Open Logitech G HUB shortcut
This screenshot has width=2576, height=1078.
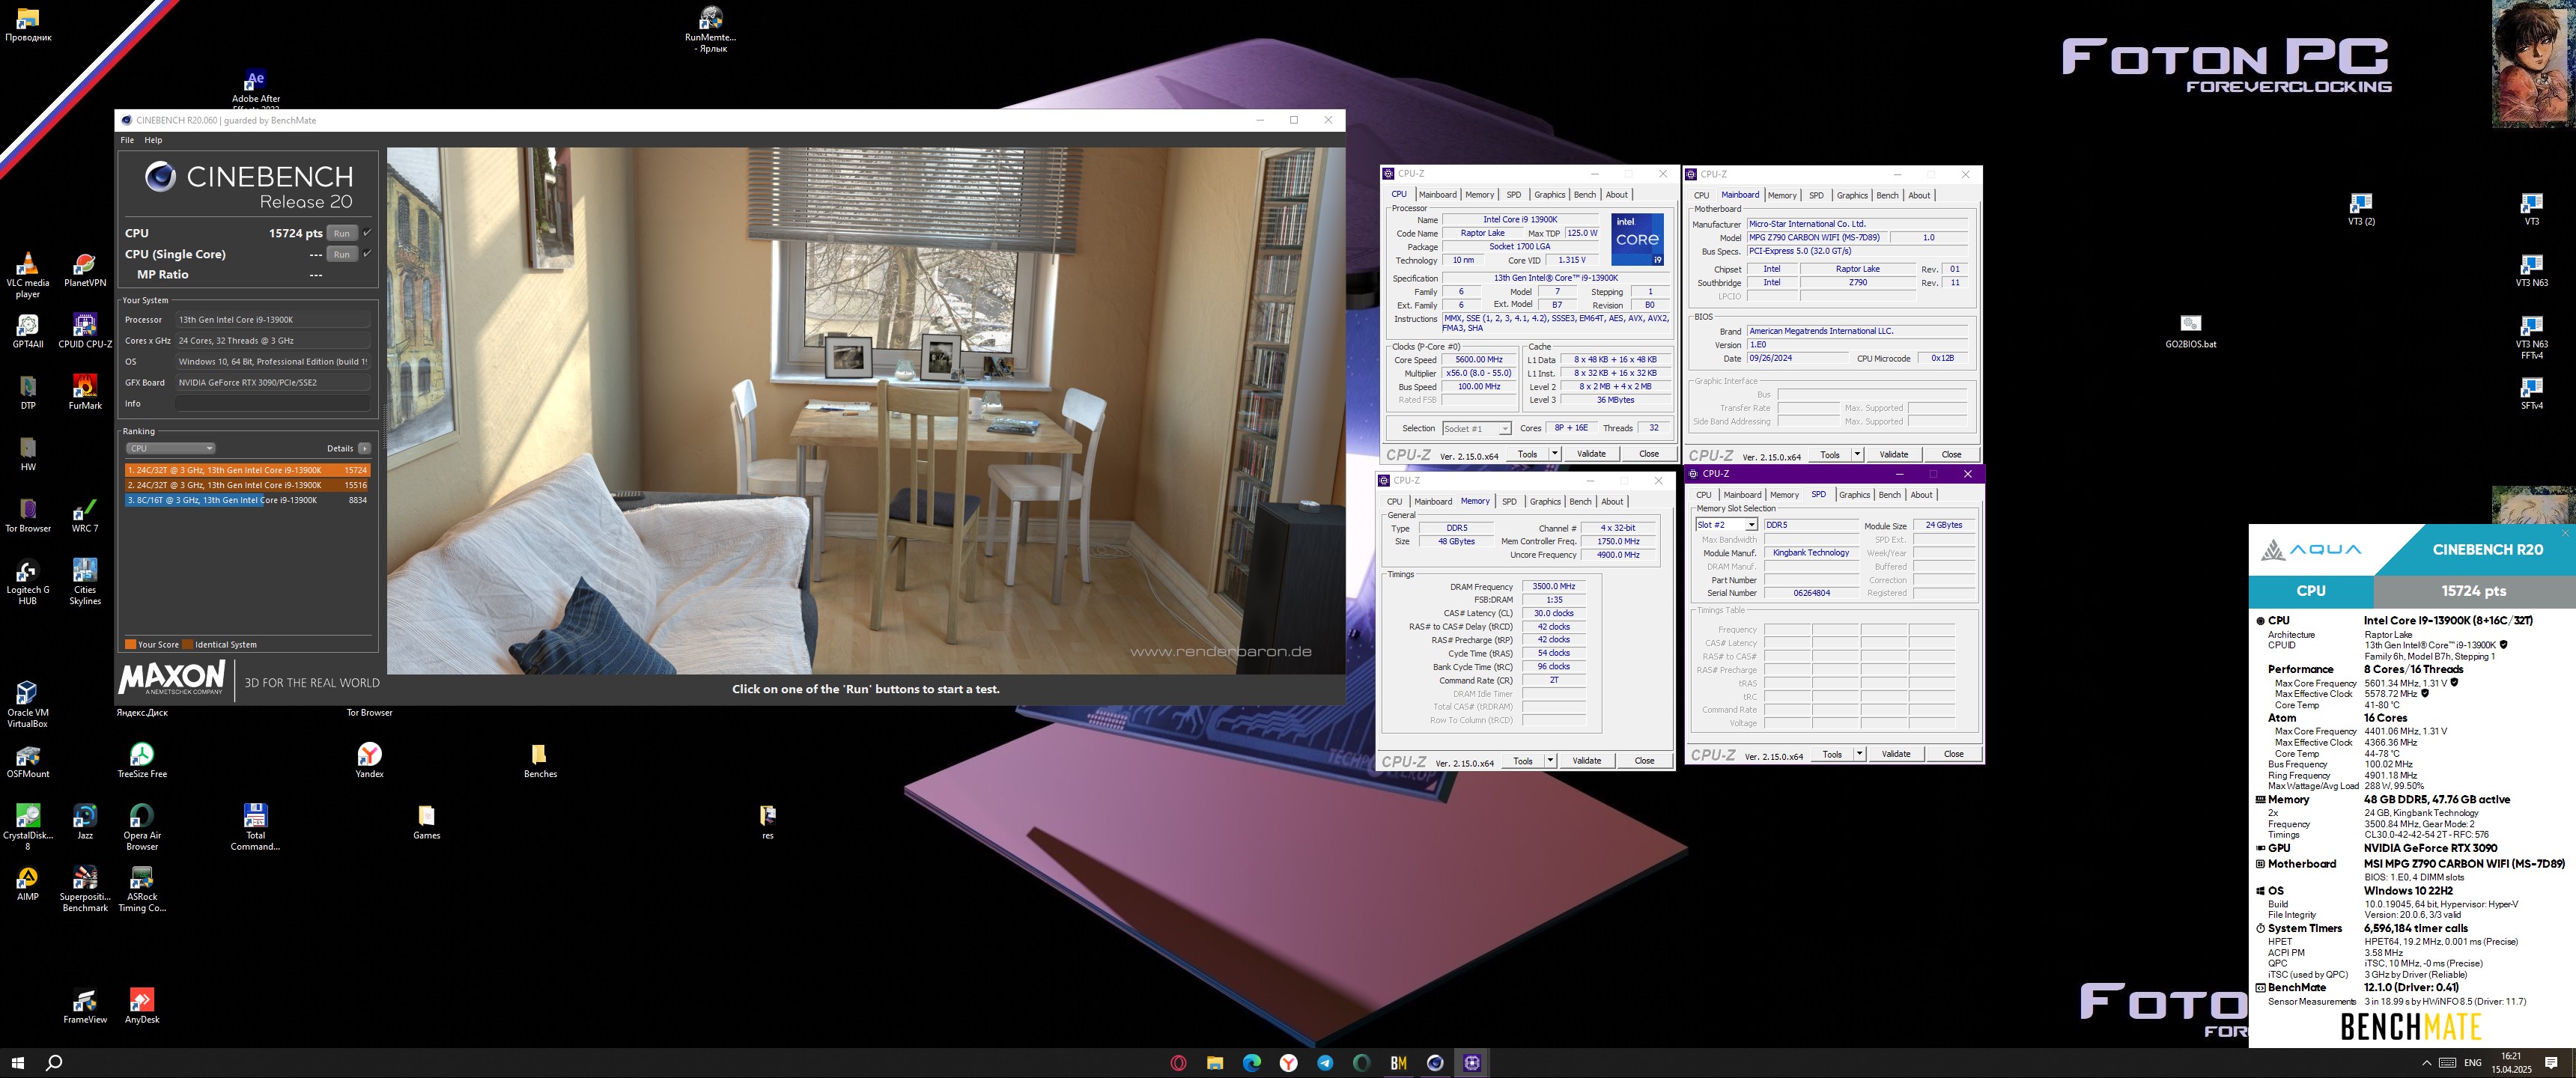[28, 581]
